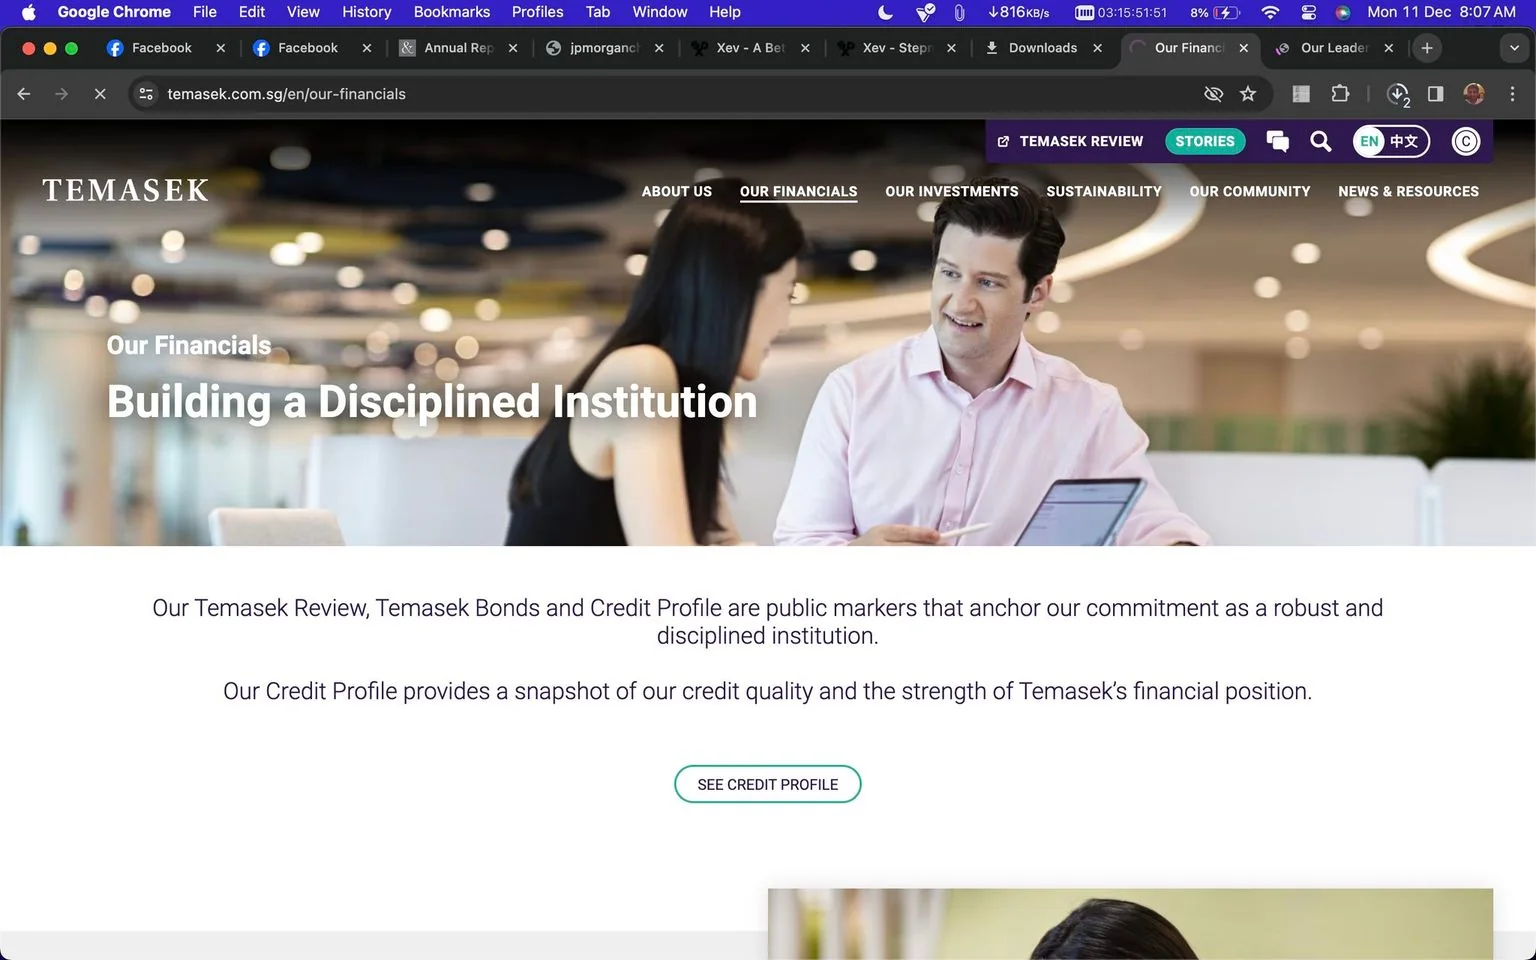Switch to the Xev - Stepn tab
Viewport: 1536px width, 960px height.
(x=896, y=48)
